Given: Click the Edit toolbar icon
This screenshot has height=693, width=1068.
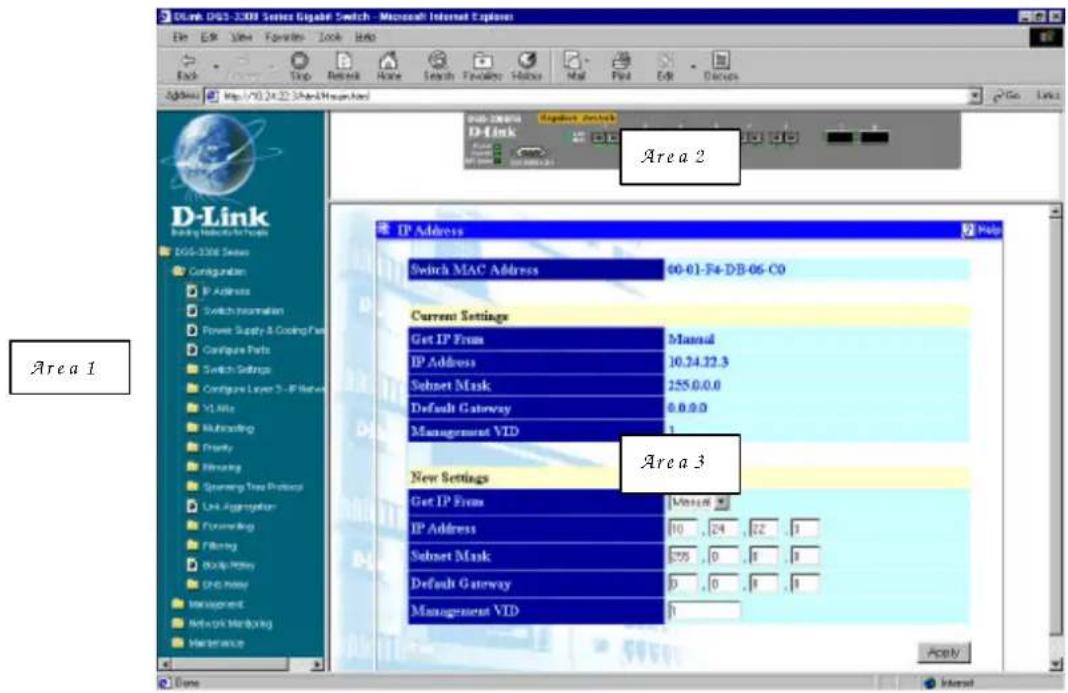Looking at the screenshot, I should (665, 67).
